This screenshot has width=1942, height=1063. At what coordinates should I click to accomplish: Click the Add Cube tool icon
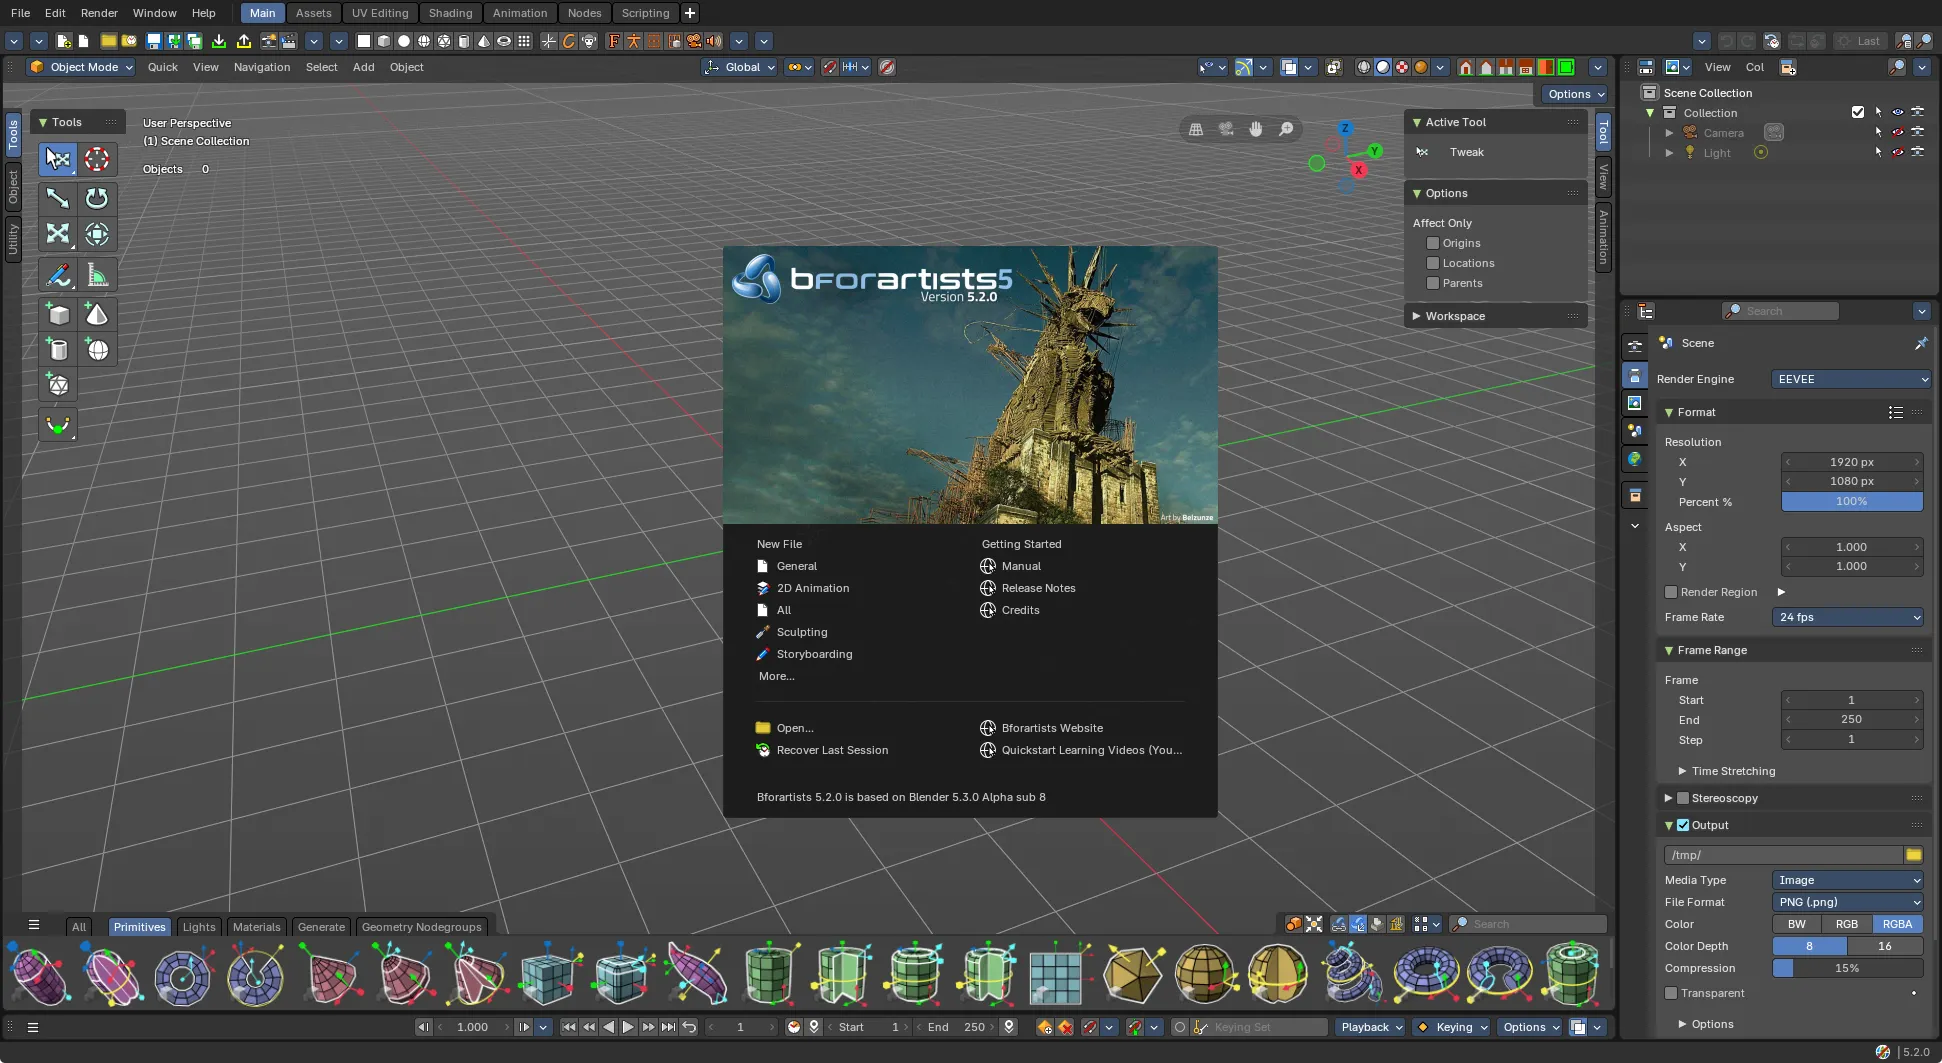(x=58, y=314)
